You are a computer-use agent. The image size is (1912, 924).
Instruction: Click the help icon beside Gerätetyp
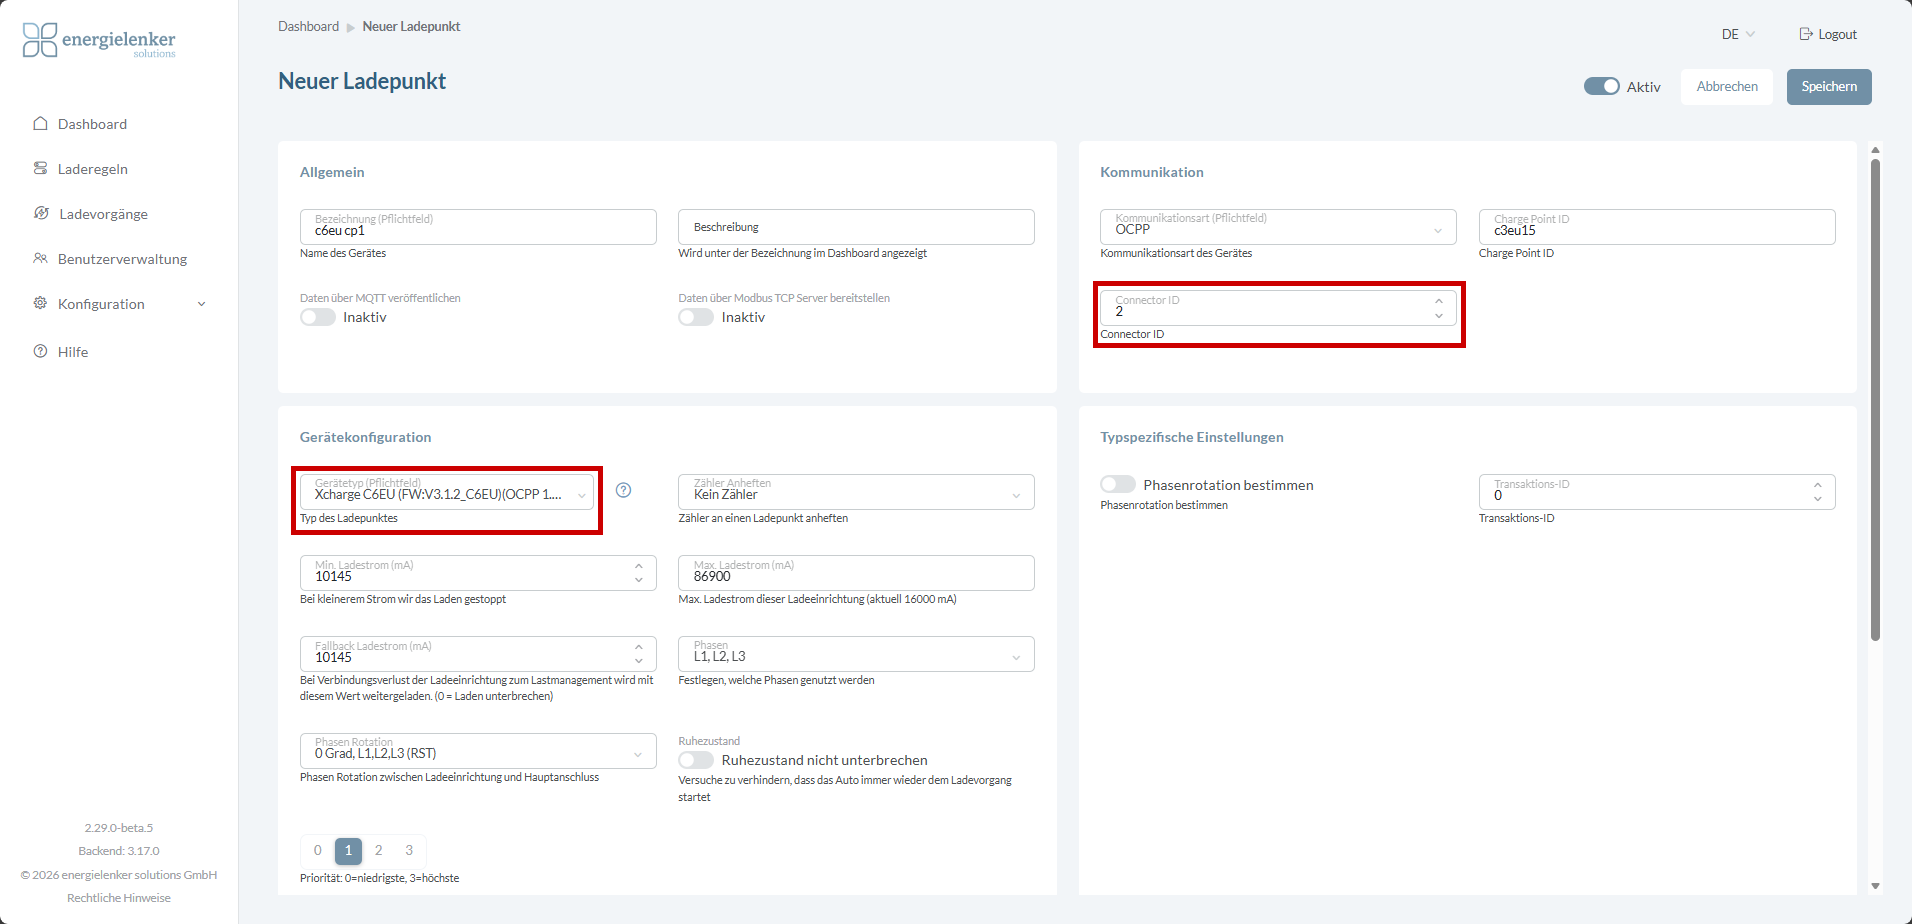tap(623, 490)
